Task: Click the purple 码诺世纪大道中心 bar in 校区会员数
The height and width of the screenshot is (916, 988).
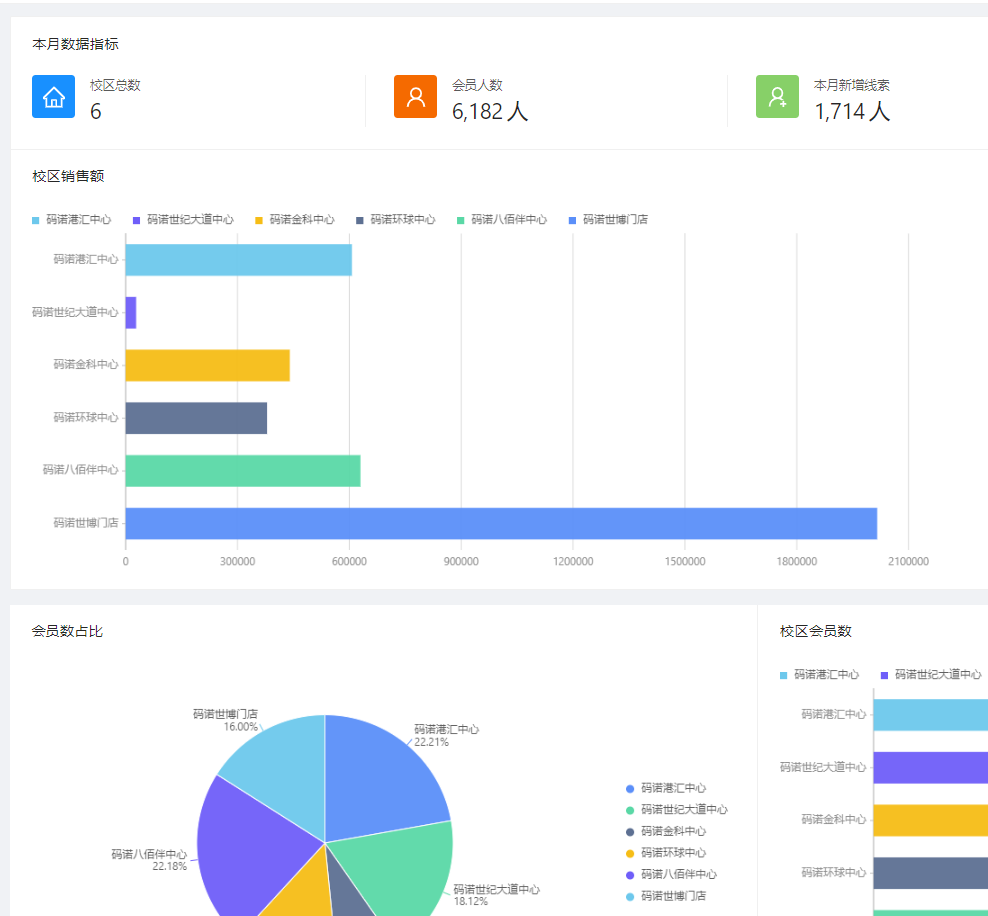Action: pyautogui.click(x=931, y=768)
